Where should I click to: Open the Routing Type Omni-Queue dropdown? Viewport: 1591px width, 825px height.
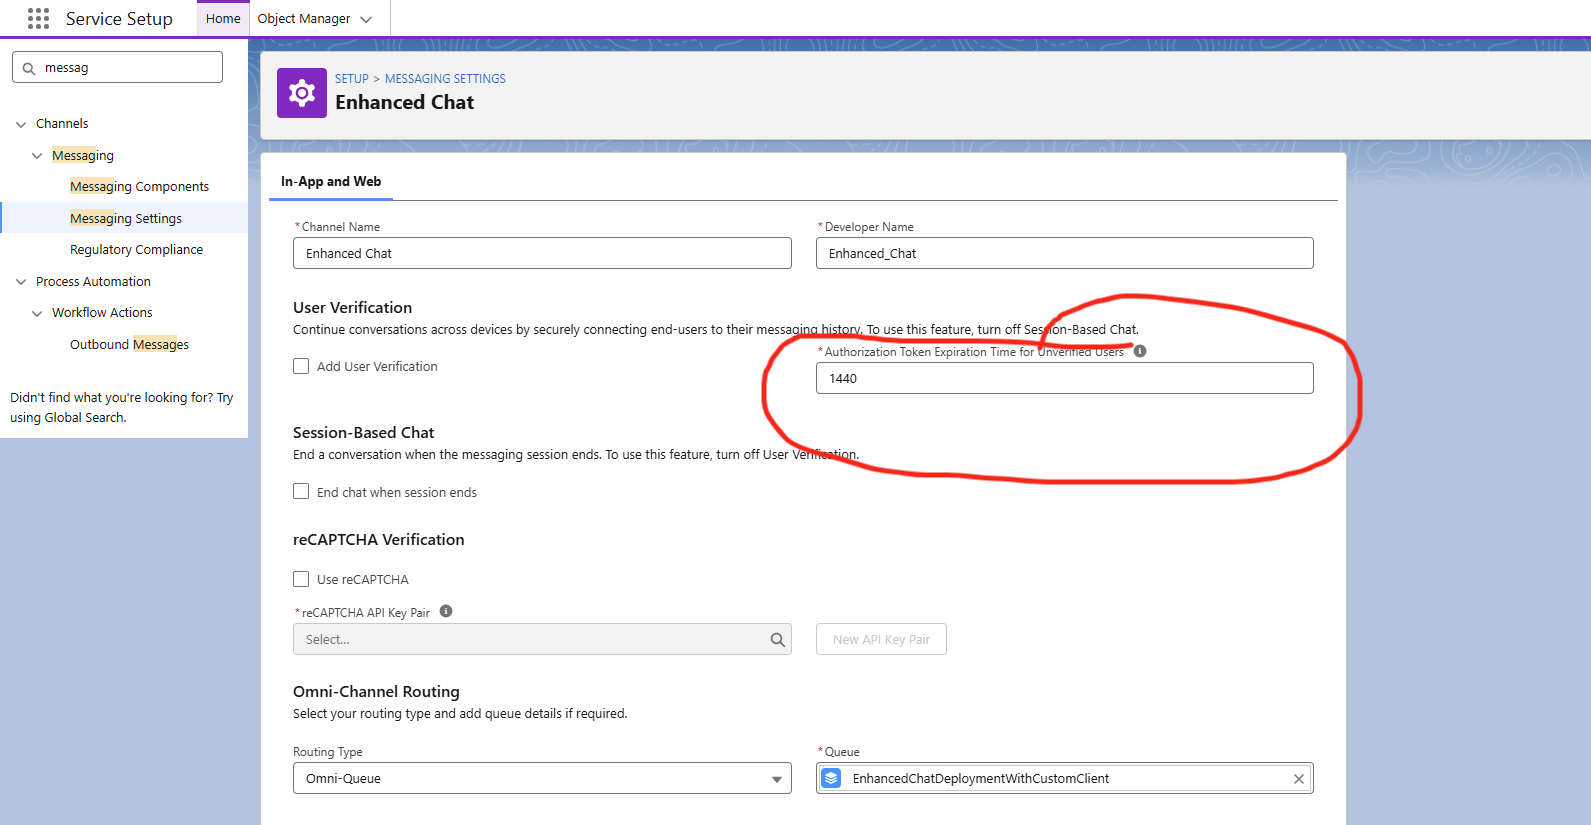(542, 778)
